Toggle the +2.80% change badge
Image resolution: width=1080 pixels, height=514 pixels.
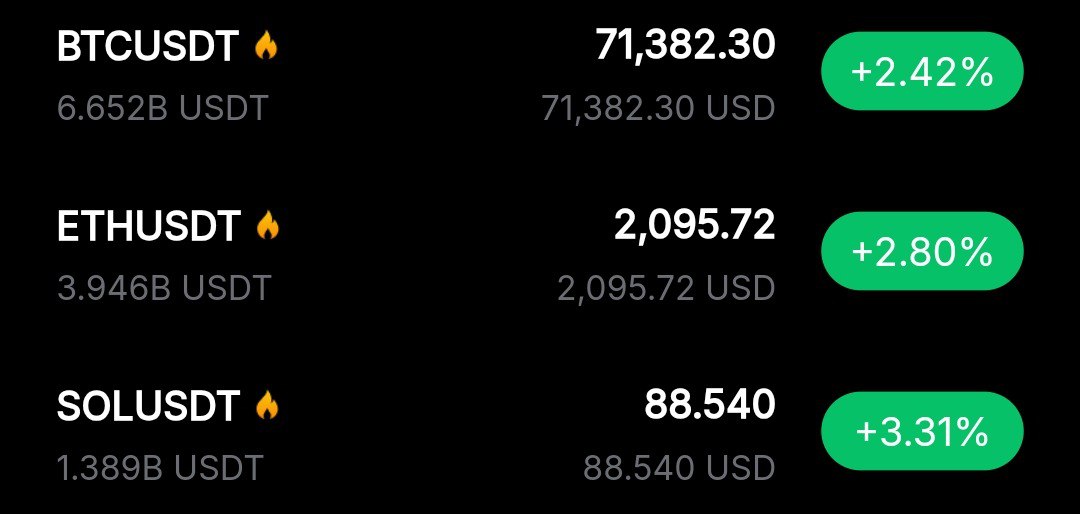tap(921, 251)
